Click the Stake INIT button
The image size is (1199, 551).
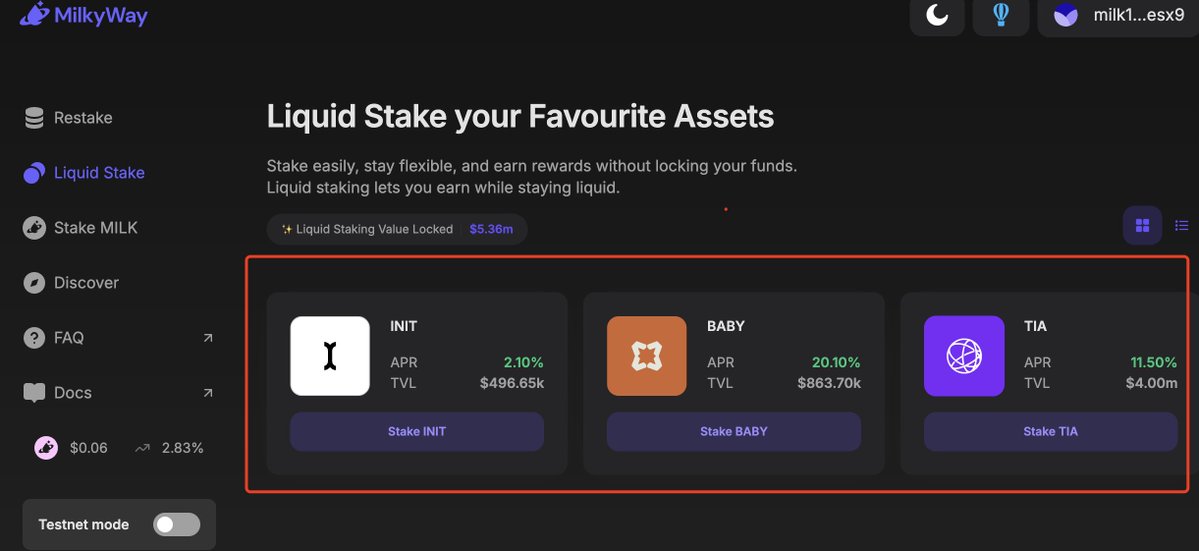[417, 432]
